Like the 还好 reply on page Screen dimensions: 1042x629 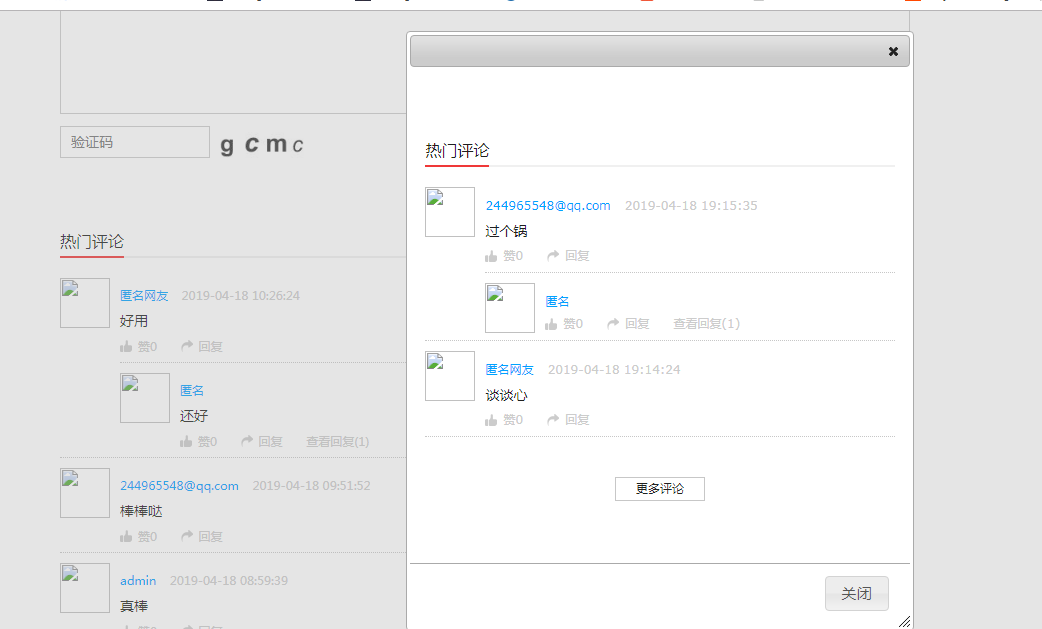point(198,442)
